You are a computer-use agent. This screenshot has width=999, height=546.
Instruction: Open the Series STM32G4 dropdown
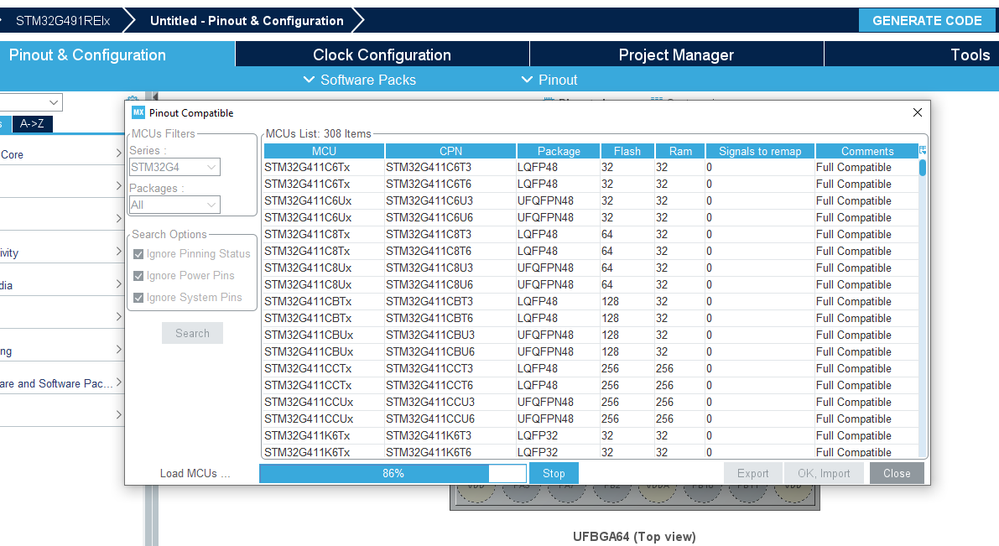(x=175, y=167)
